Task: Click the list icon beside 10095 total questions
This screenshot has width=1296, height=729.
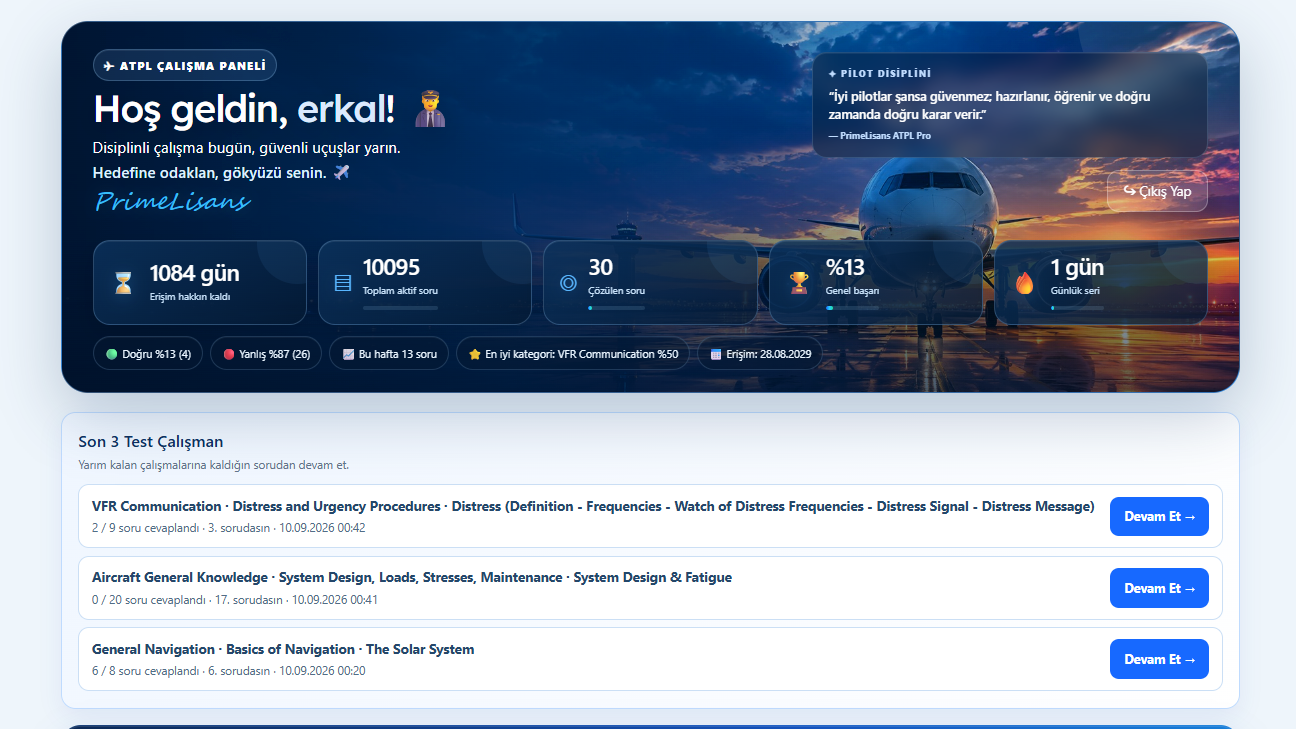Action: 343,283
